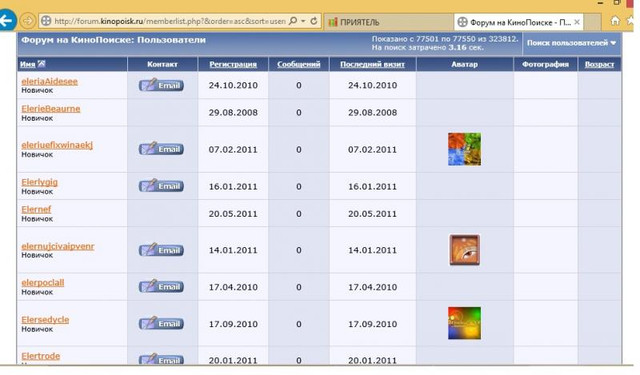Open user profile Elersedycle

click(x=45, y=320)
